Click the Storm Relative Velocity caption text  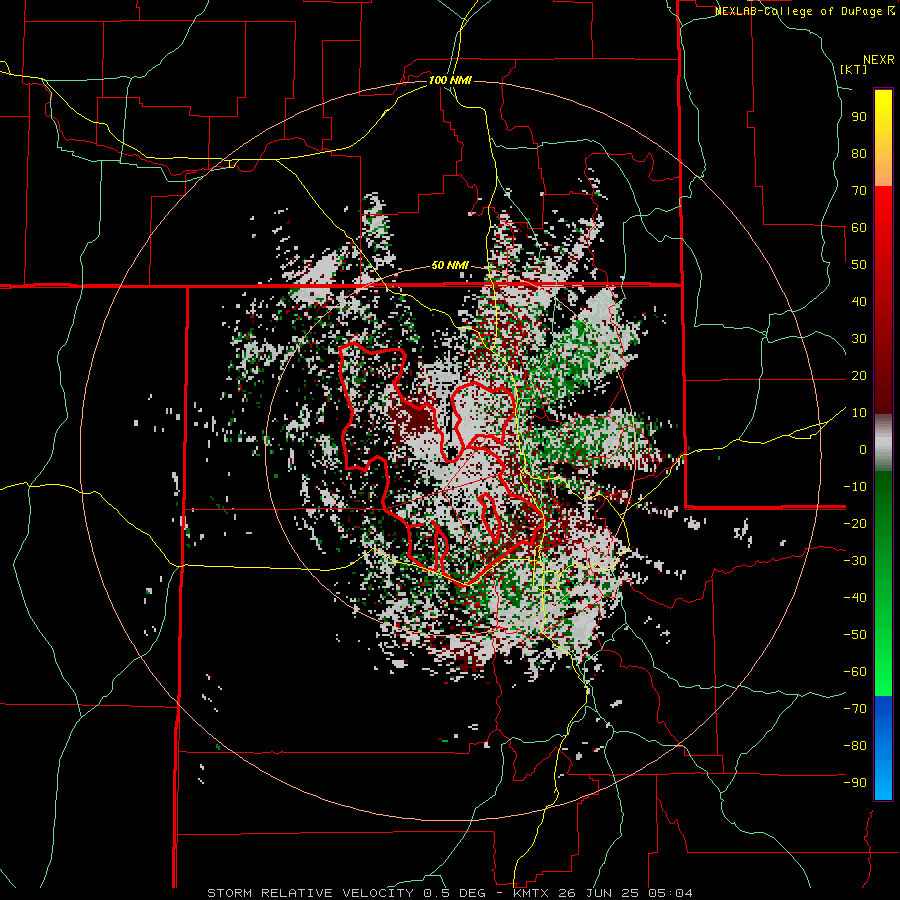[450, 893]
